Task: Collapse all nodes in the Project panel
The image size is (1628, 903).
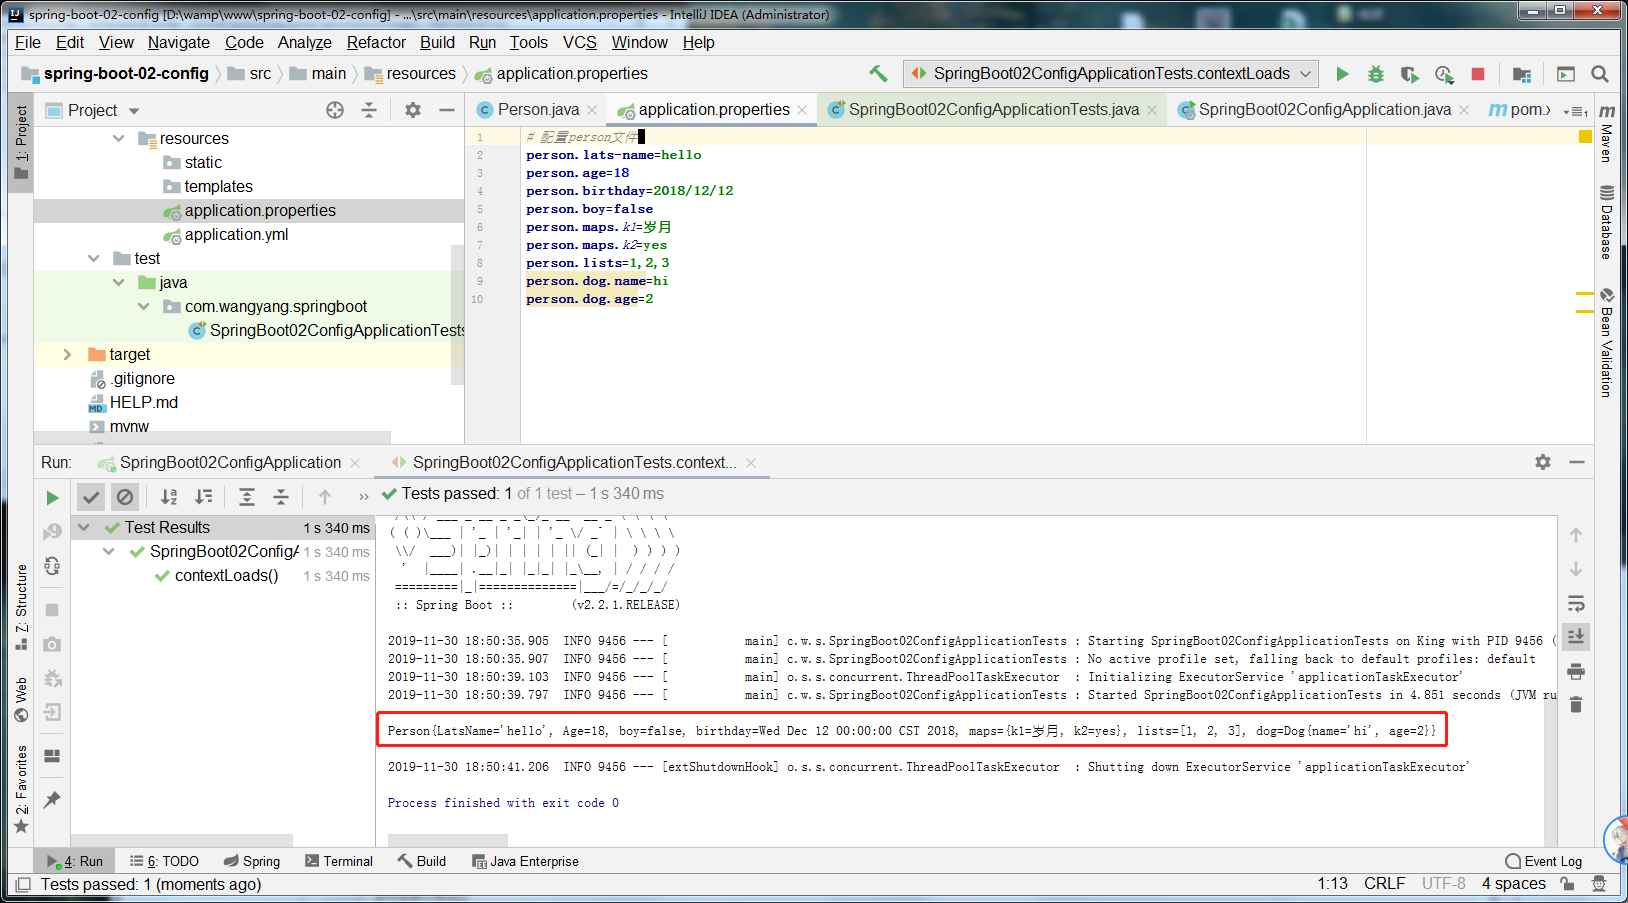Action: click(369, 110)
